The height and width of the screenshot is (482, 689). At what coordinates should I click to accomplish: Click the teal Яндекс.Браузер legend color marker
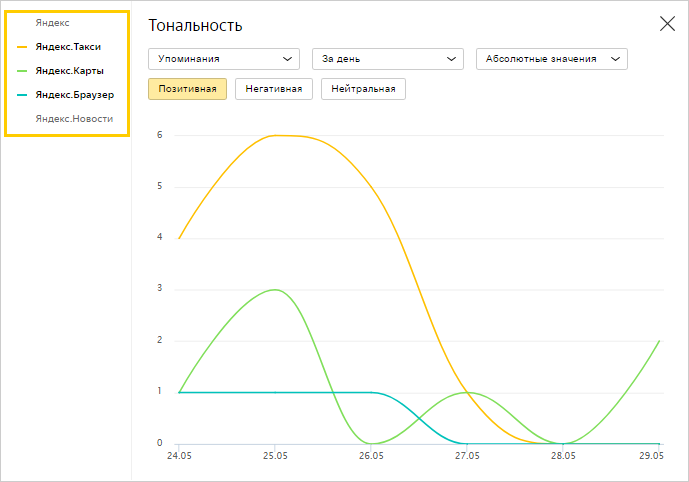tap(22, 95)
